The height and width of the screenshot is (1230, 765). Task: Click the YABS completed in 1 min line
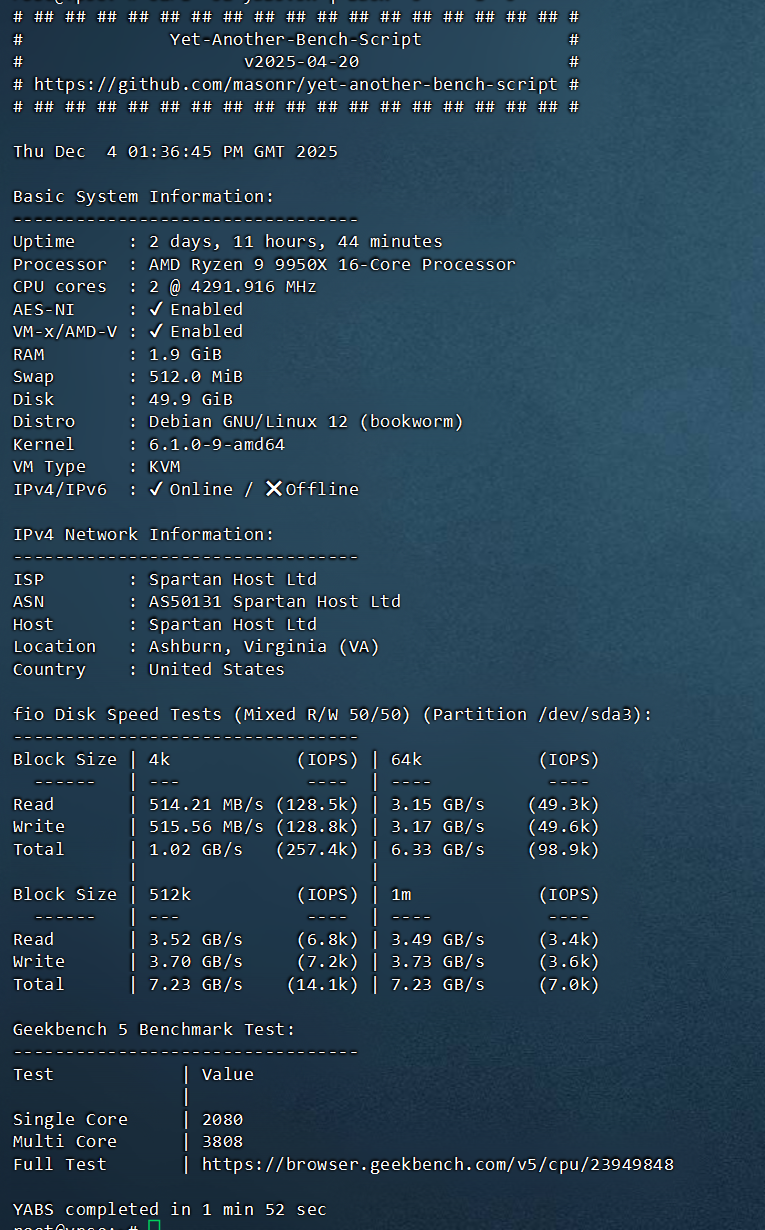[170, 1209]
